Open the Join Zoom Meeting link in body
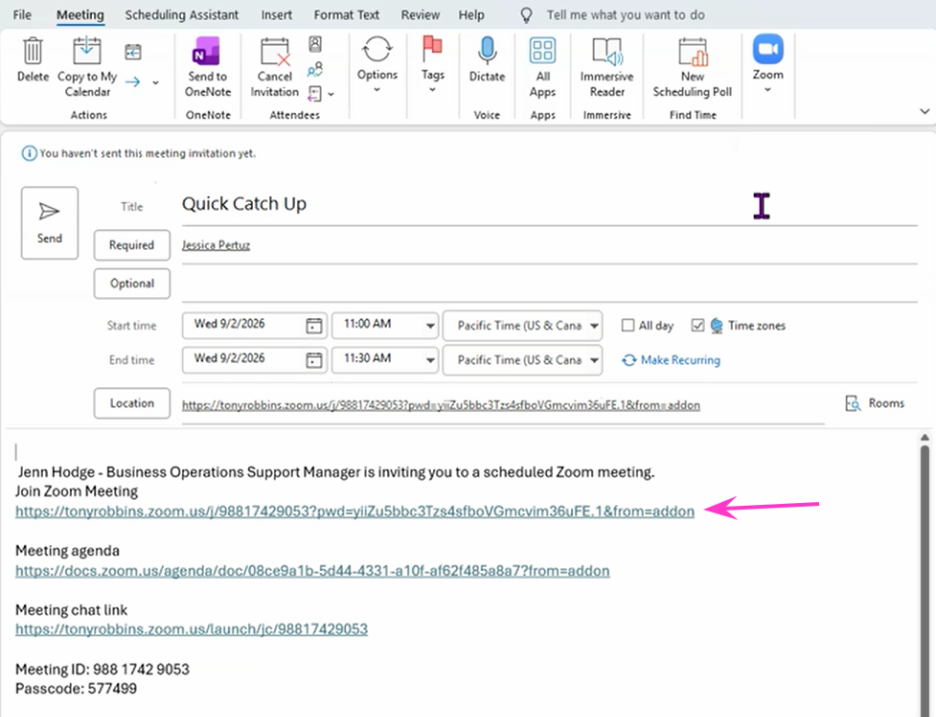The image size is (936, 717). pyautogui.click(x=355, y=512)
